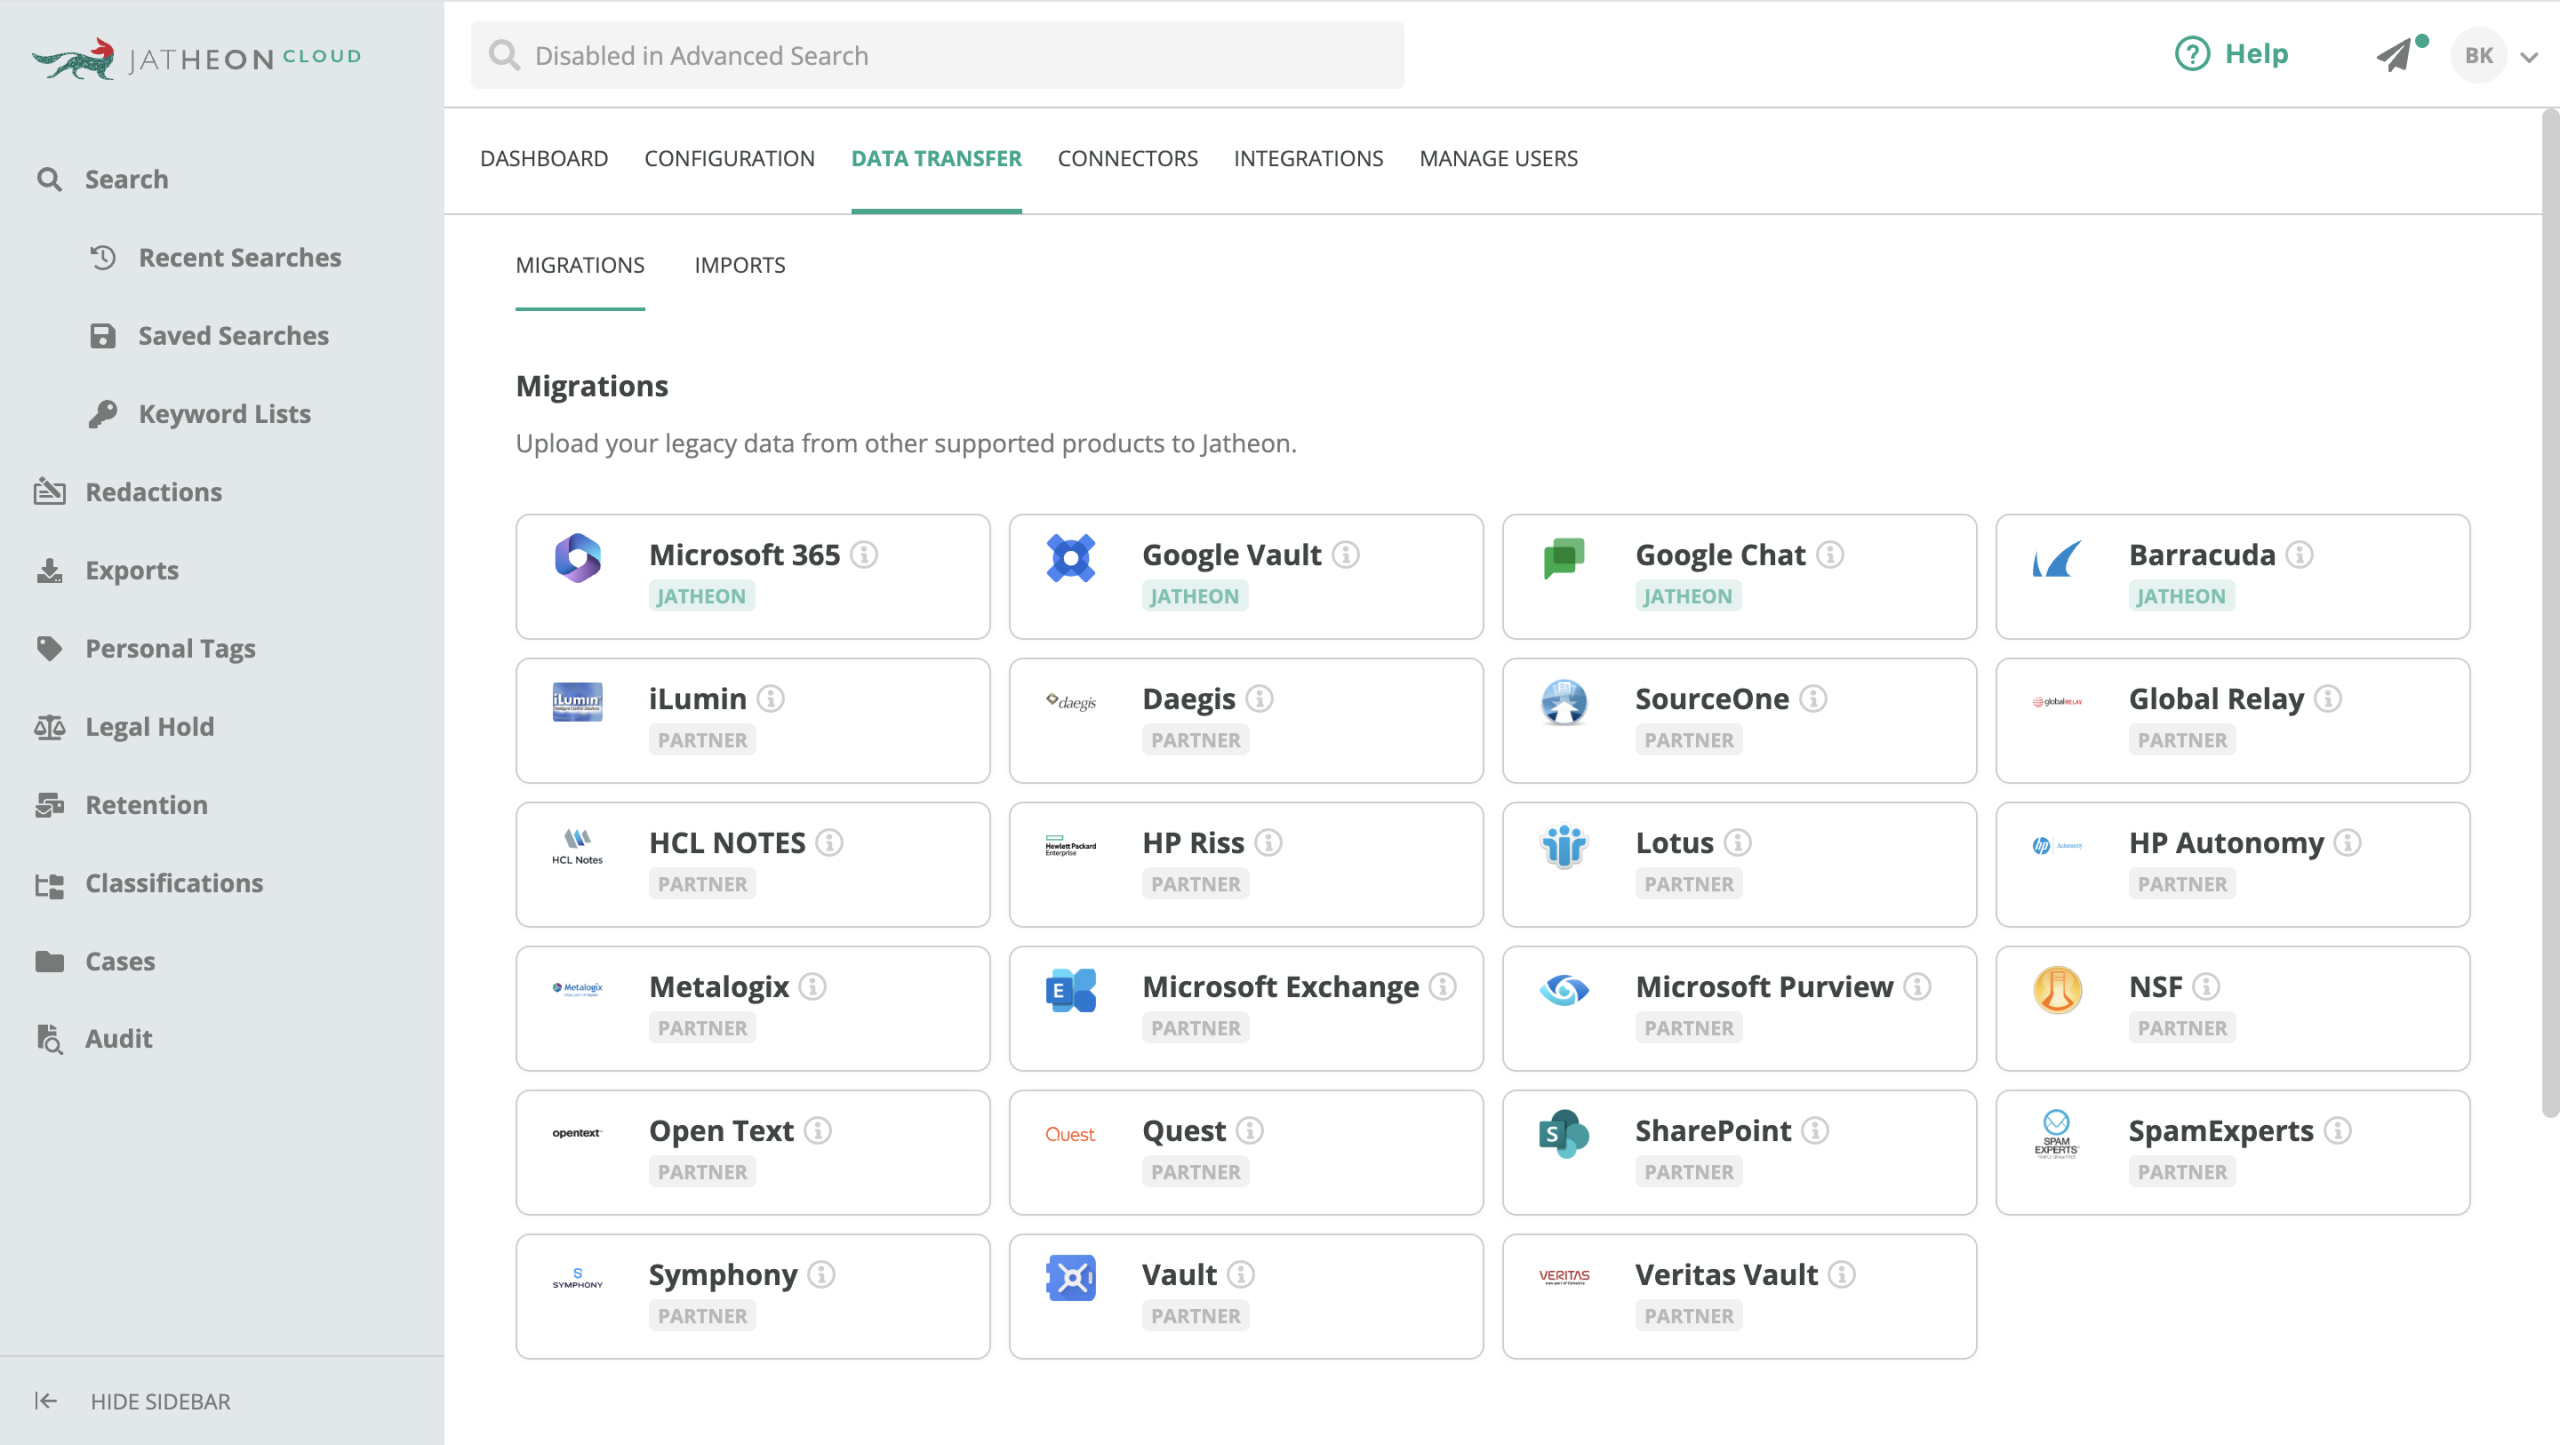Show info for Microsoft 365

(864, 554)
